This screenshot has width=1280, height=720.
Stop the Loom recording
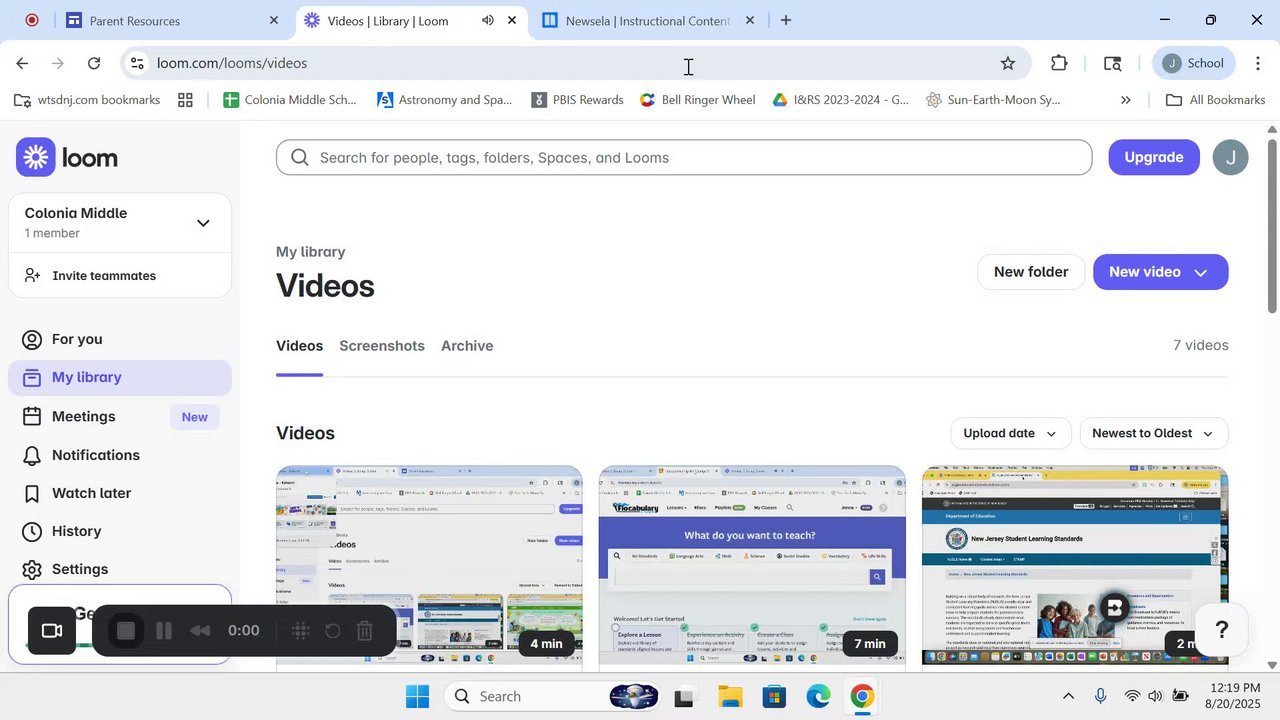pos(126,631)
